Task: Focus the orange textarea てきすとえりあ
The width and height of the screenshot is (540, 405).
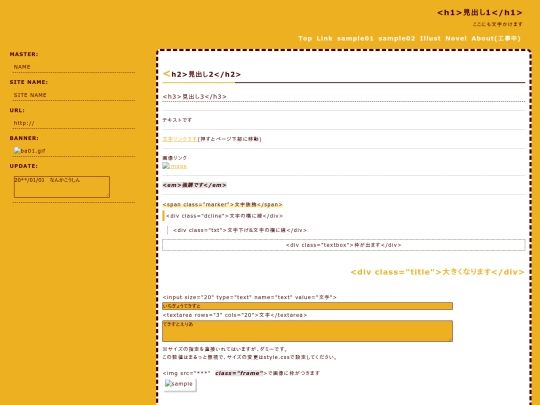Action: click(x=307, y=331)
